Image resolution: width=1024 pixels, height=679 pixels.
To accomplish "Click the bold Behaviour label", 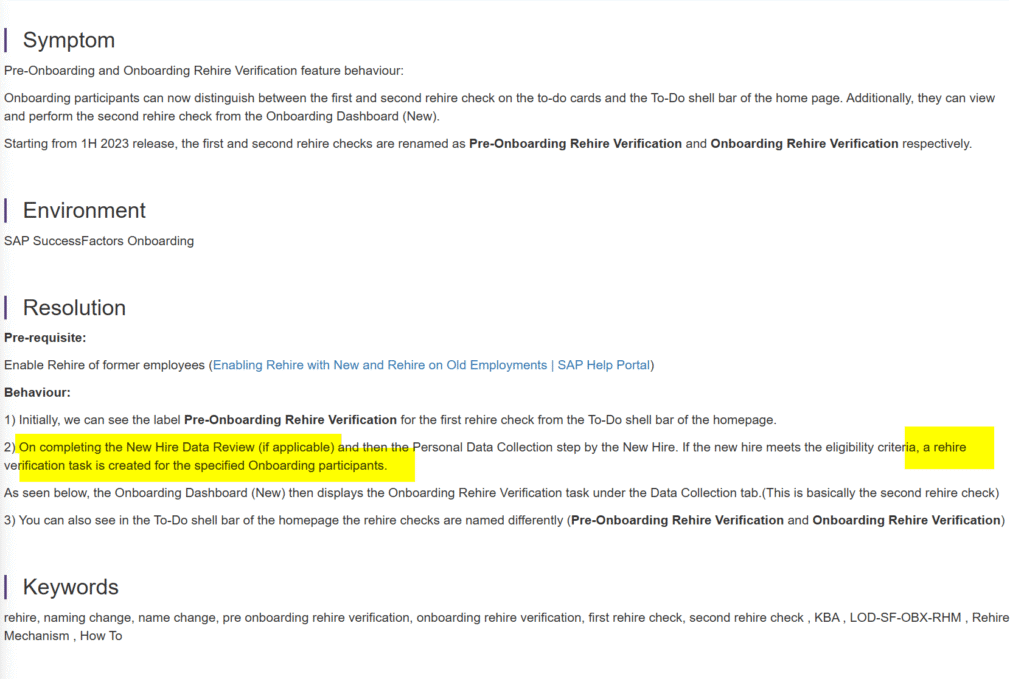I will [x=37, y=392].
